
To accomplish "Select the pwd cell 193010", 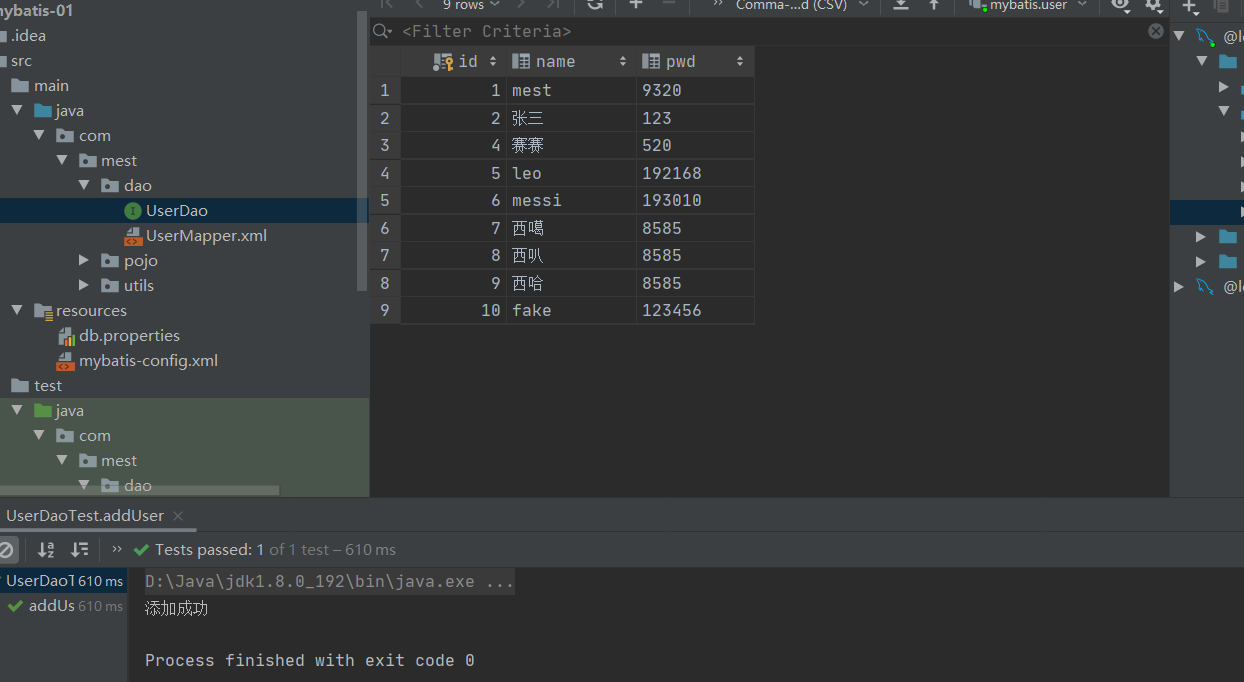I will 695,200.
